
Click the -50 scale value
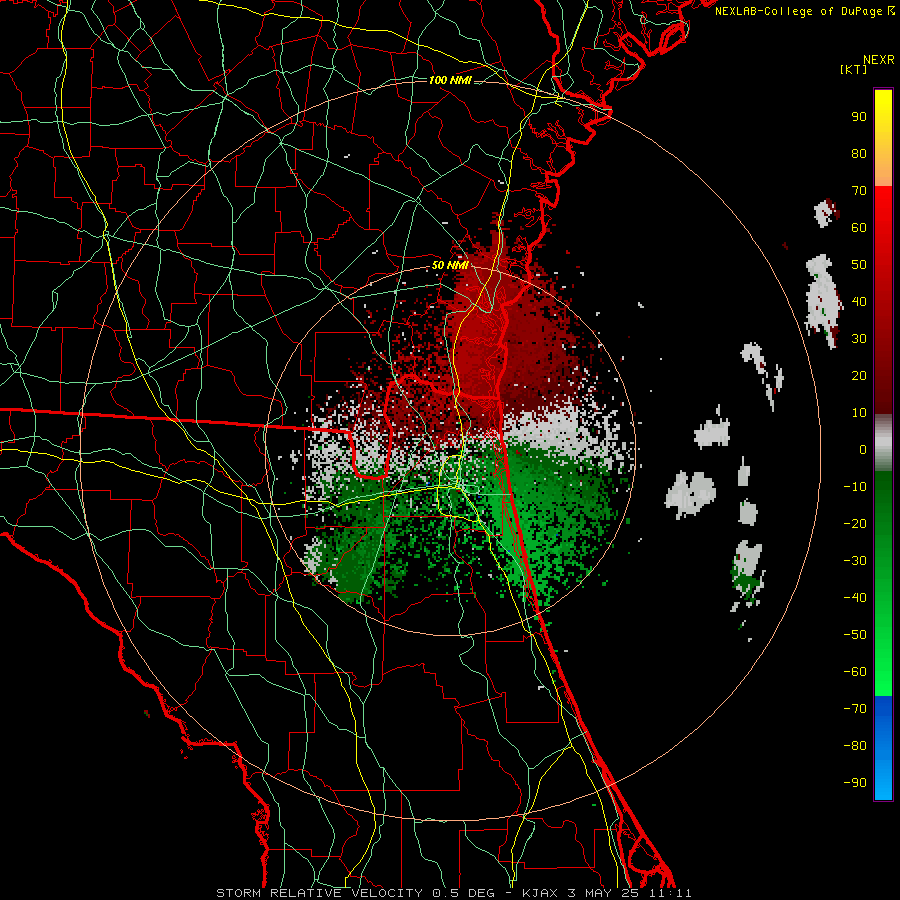(x=855, y=635)
